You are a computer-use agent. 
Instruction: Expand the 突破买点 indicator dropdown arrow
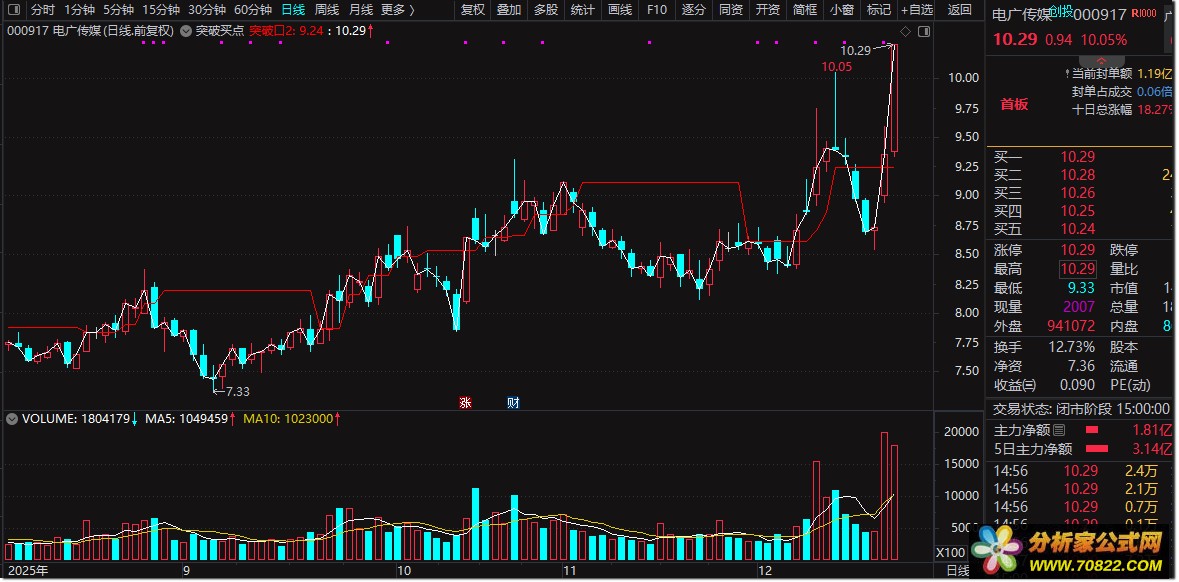point(186,32)
